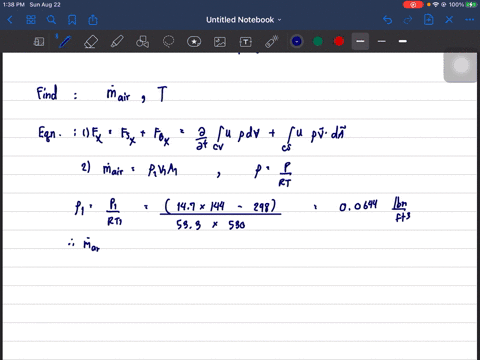480x360 pixels.
Task: Go back with the left chevron
Action: tap(10, 20)
